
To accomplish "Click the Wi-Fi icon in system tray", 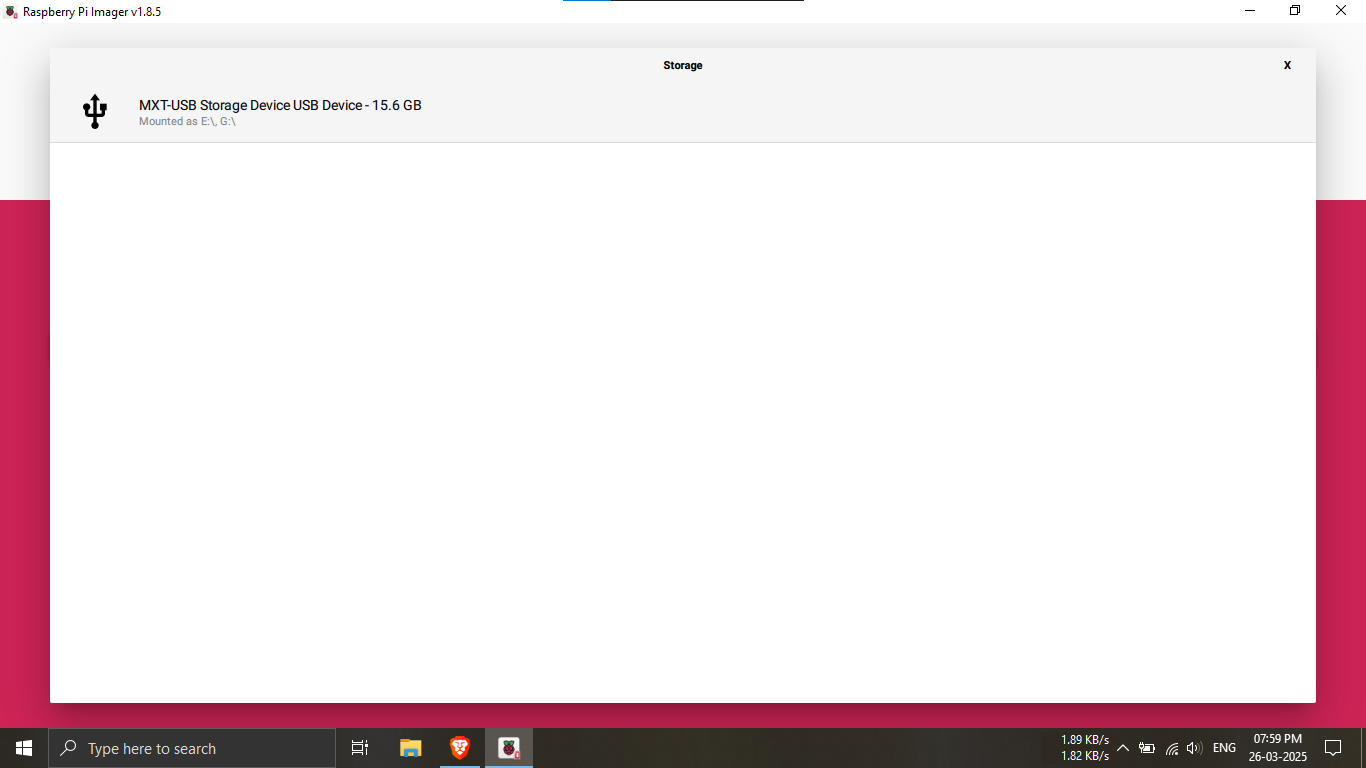I will coord(1171,747).
